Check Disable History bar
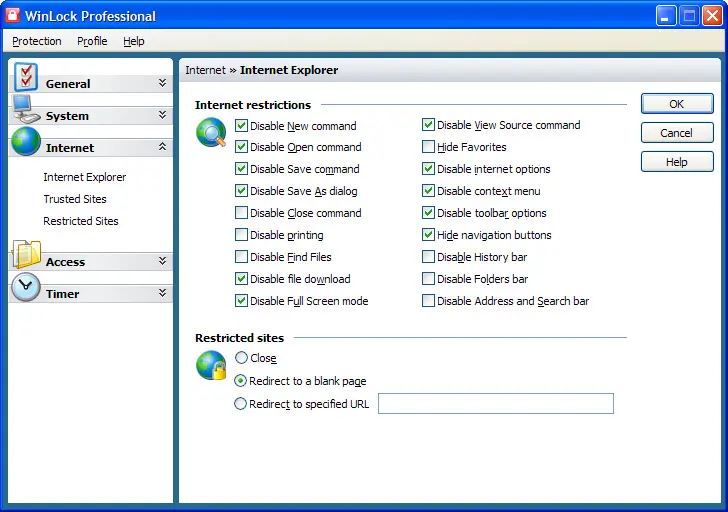 pyautogui.click(x=428, y=257)
